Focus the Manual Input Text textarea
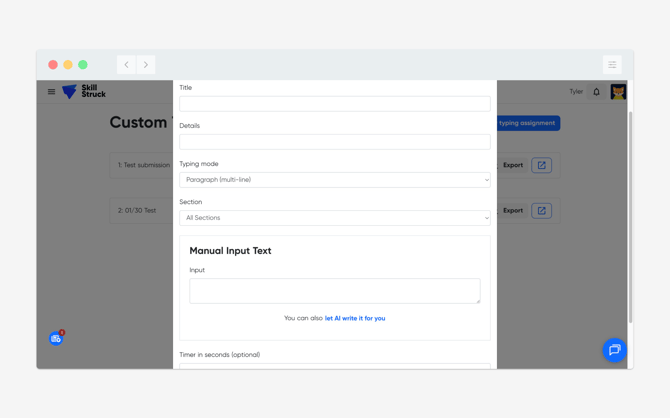Image resolution: width=670 pixels, height=418 pixels. pos(334,291)
